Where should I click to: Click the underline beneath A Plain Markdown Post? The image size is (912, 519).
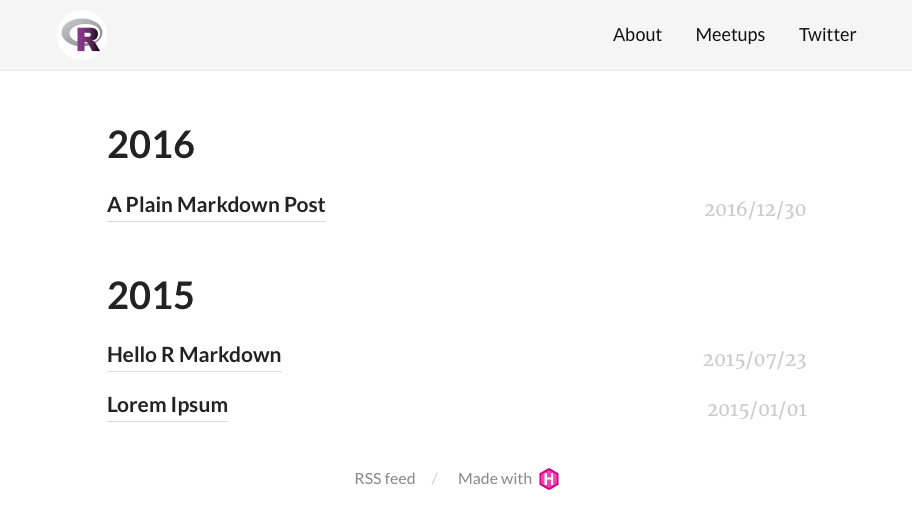[216, 221]
